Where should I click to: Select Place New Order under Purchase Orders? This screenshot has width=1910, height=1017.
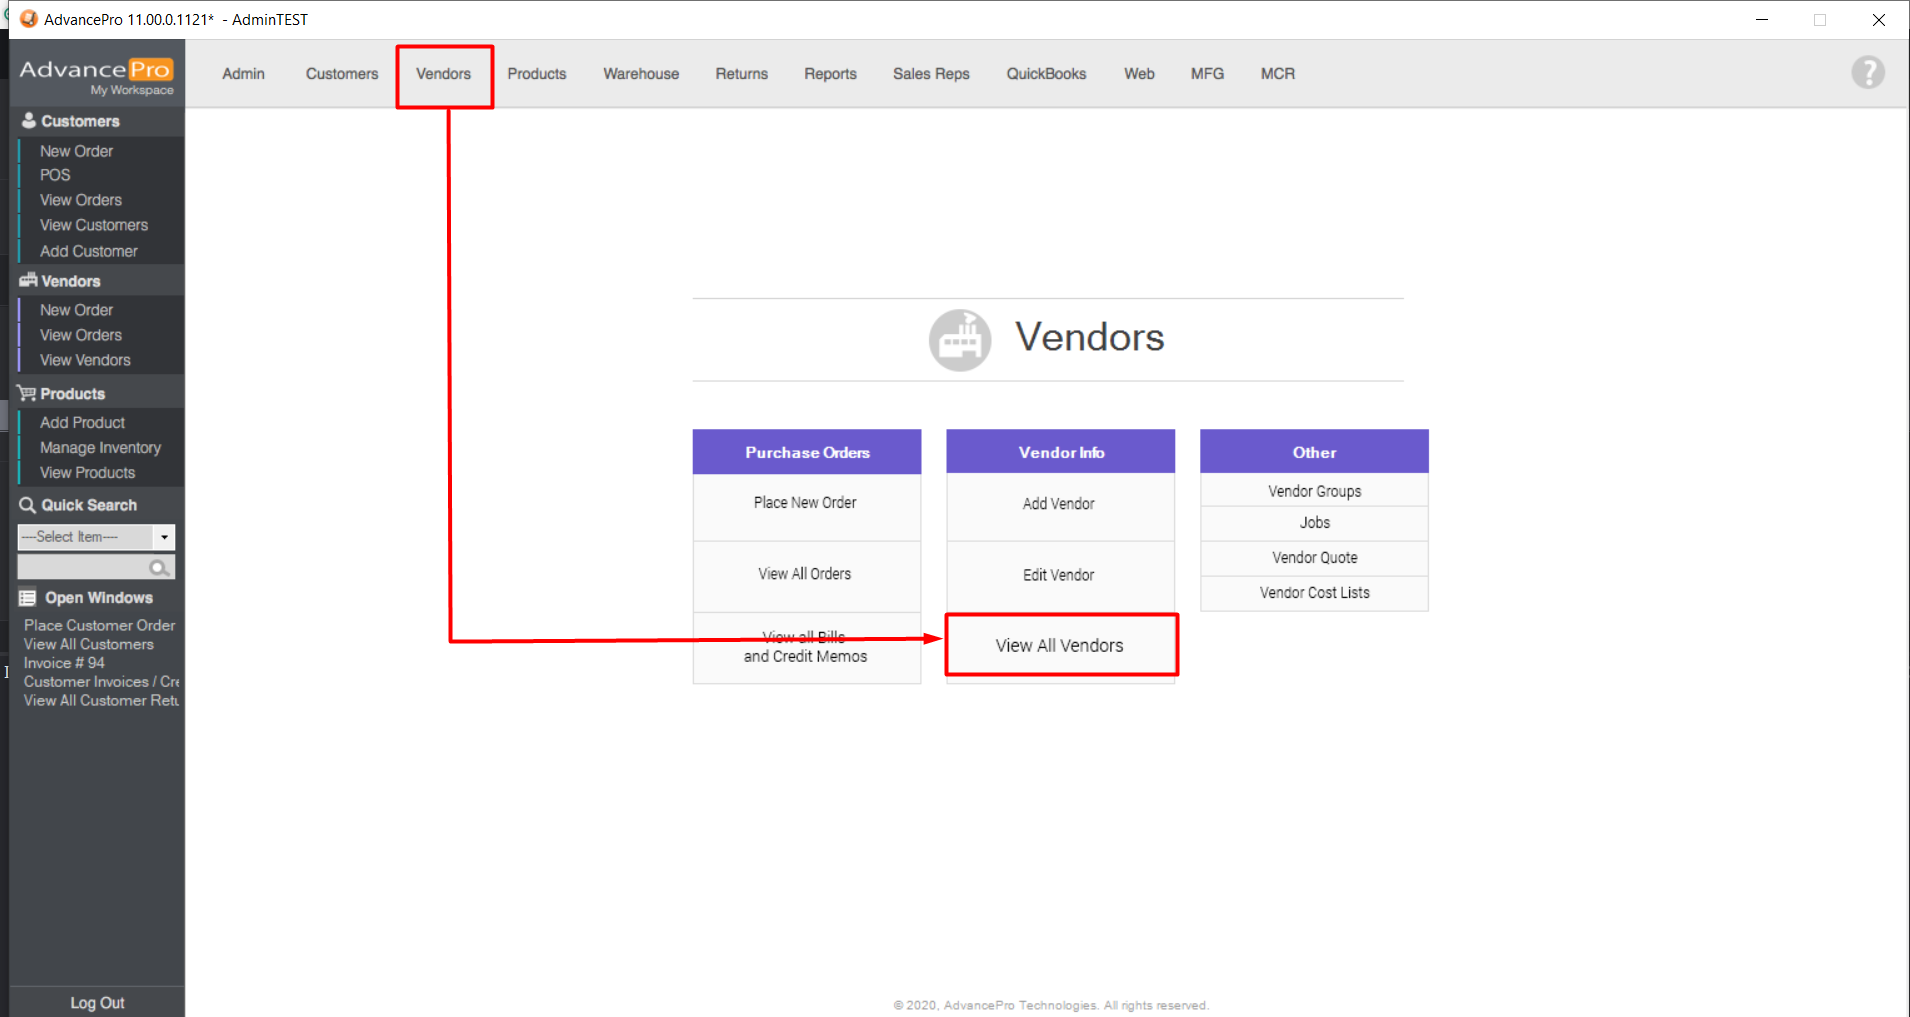point(805,503)
